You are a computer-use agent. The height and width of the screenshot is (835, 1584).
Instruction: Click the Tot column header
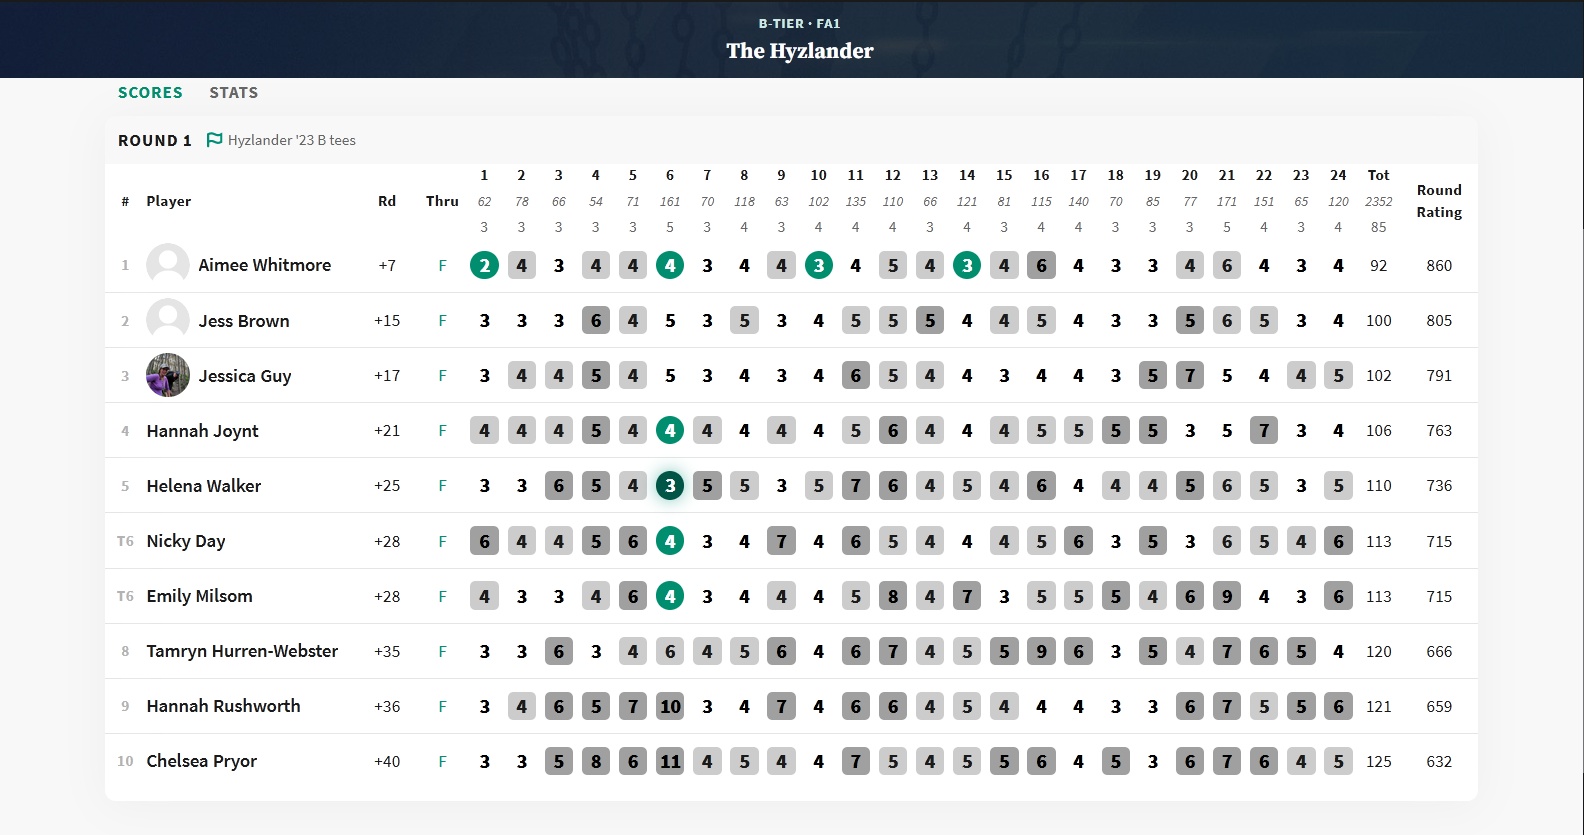[x=1378, y=175]
